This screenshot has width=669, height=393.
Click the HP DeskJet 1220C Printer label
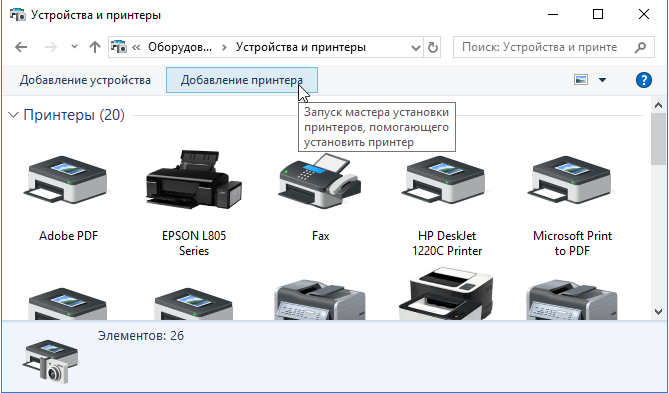[x=447, y=243]
